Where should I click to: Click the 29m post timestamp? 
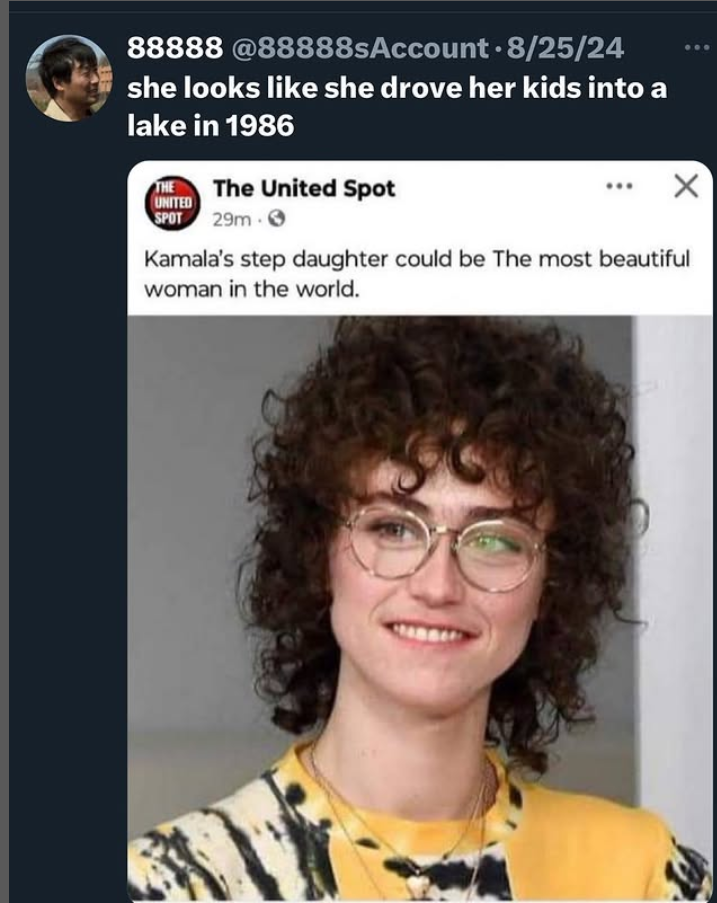[x=230, y=219]
